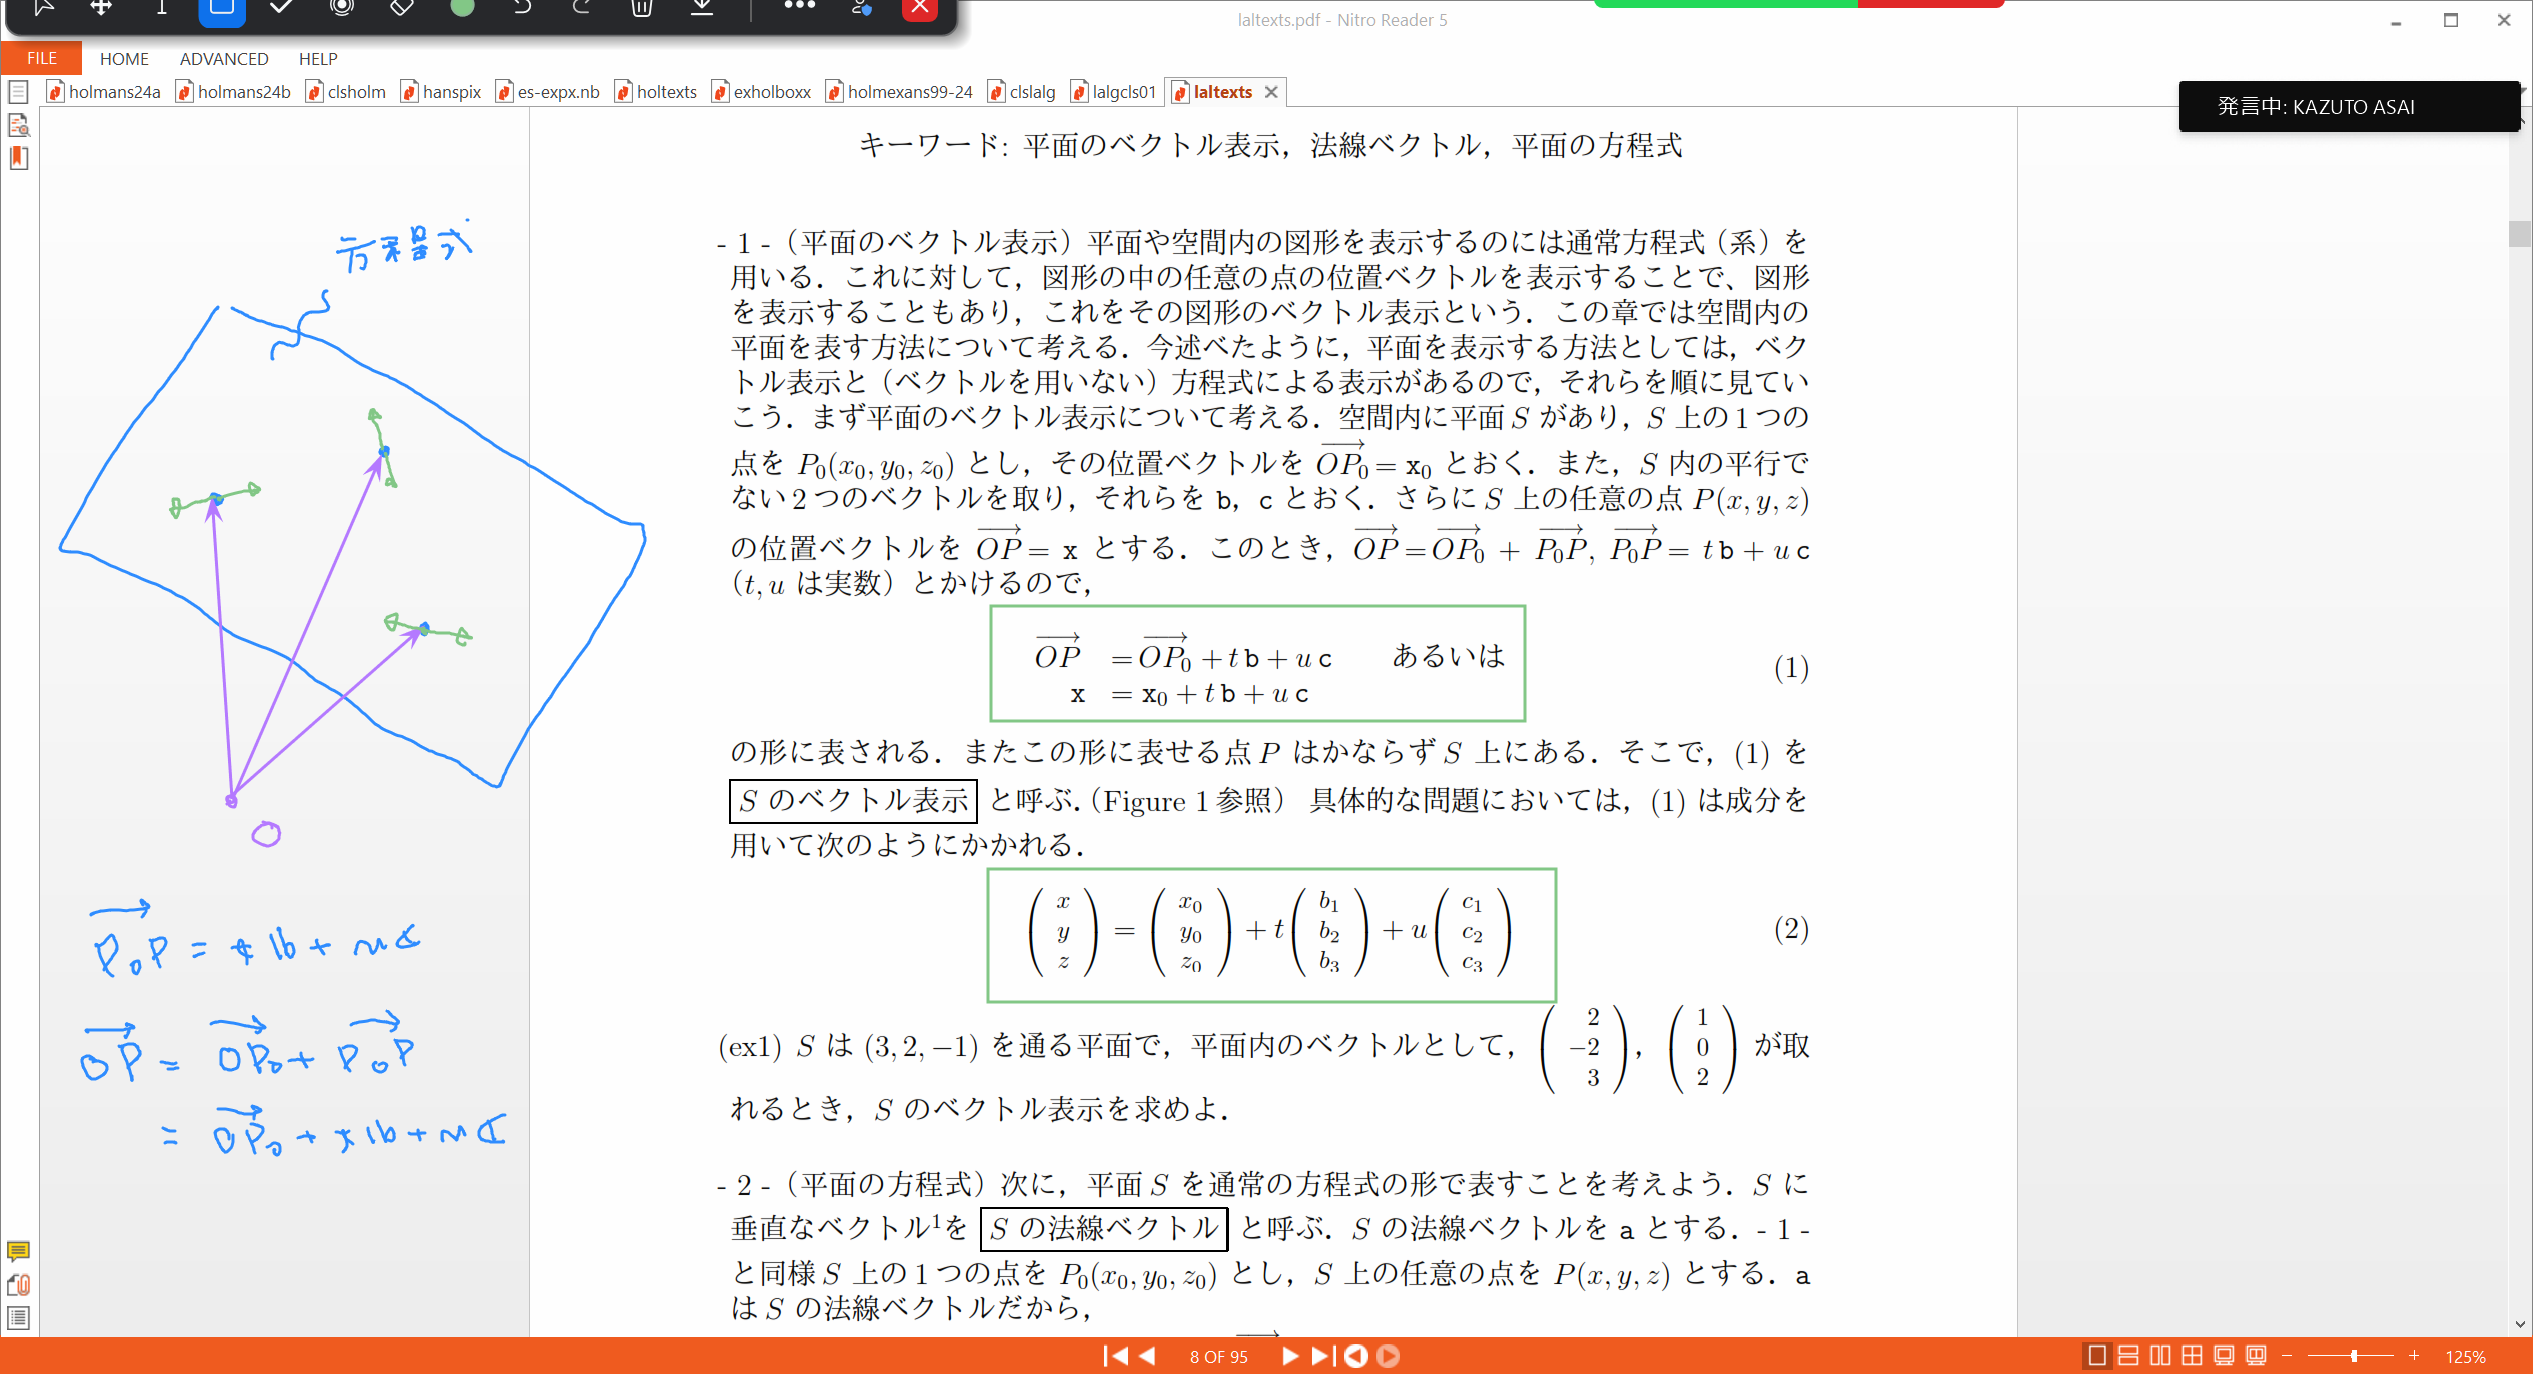Open the output panel sidebar icon
The height and width of the screenshot is (1374, 2533).
[x=18, y=1318]
